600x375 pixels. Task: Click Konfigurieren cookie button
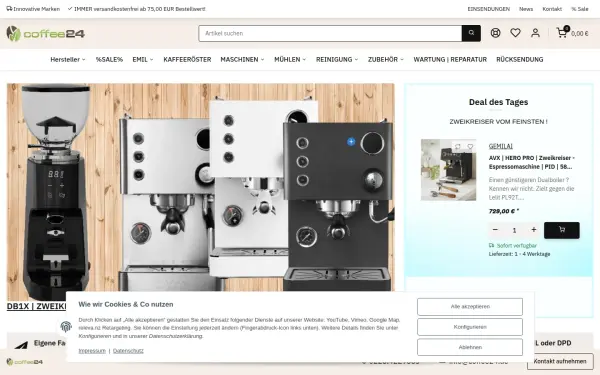click(470, 327)
